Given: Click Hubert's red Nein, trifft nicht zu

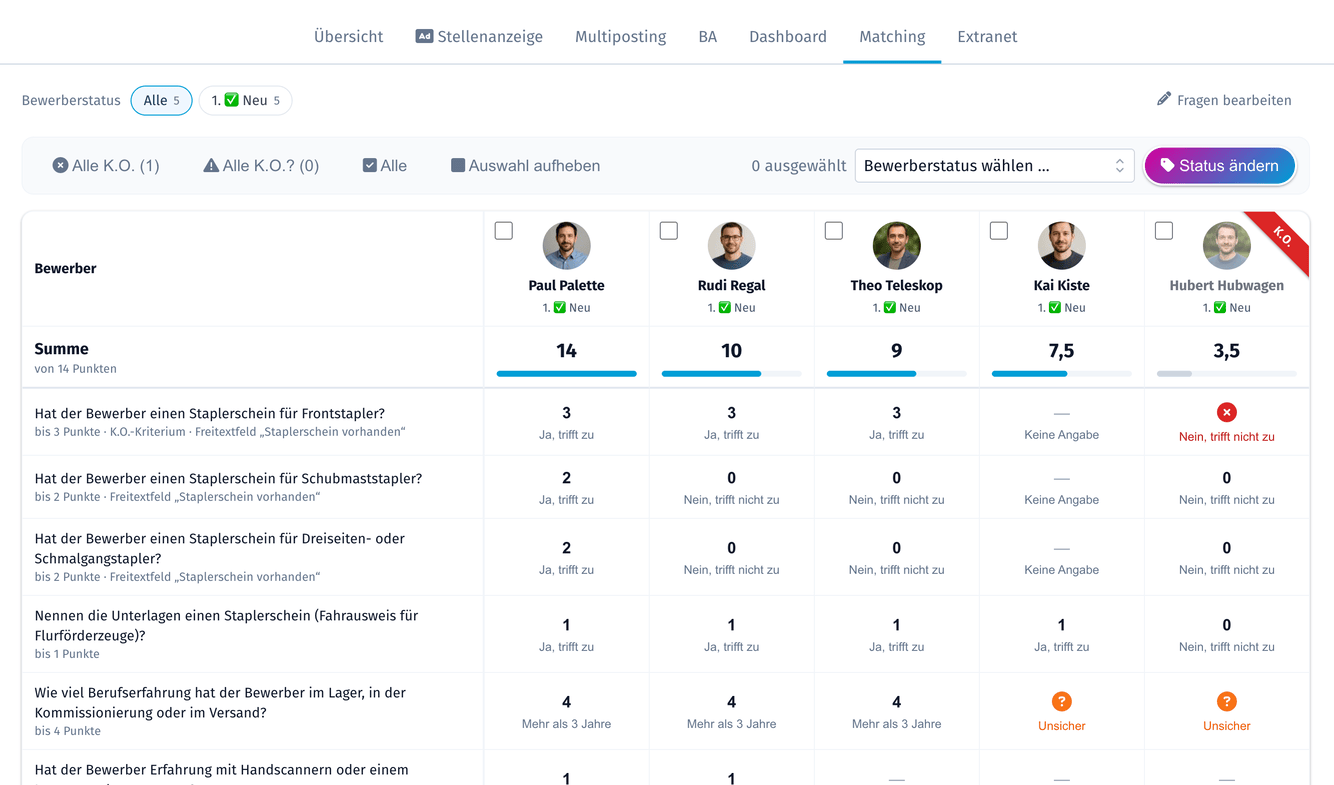Looking at the screenshot, I should (x=1227, y=437).
